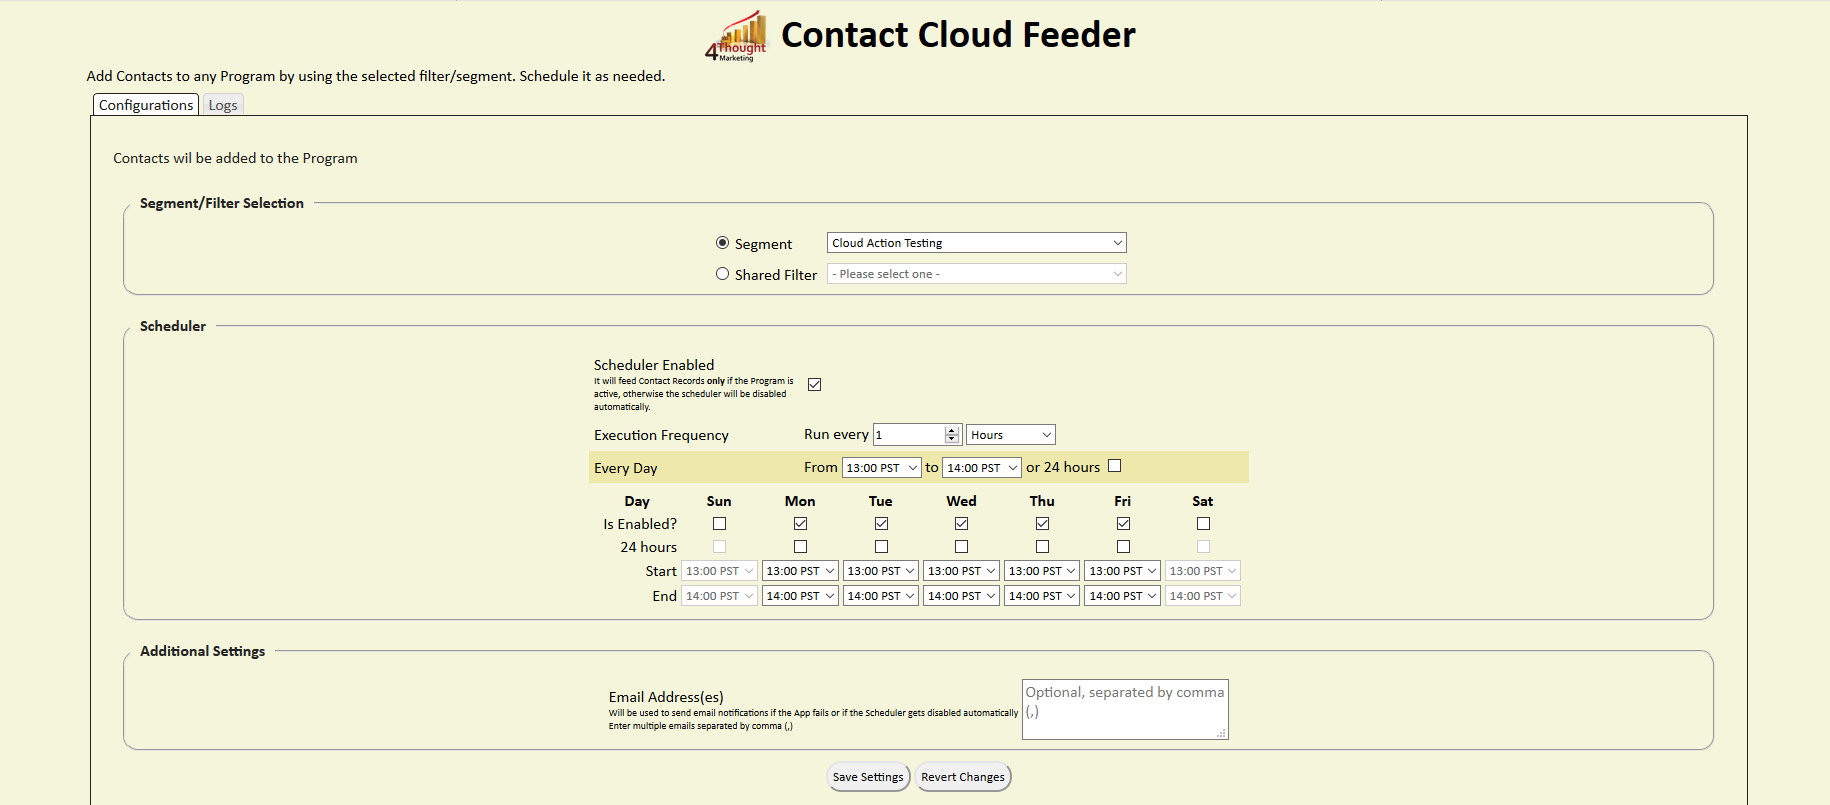Select the Shared Filter radio button
This screenshot has height=805, width=1830.
[722, 274]
